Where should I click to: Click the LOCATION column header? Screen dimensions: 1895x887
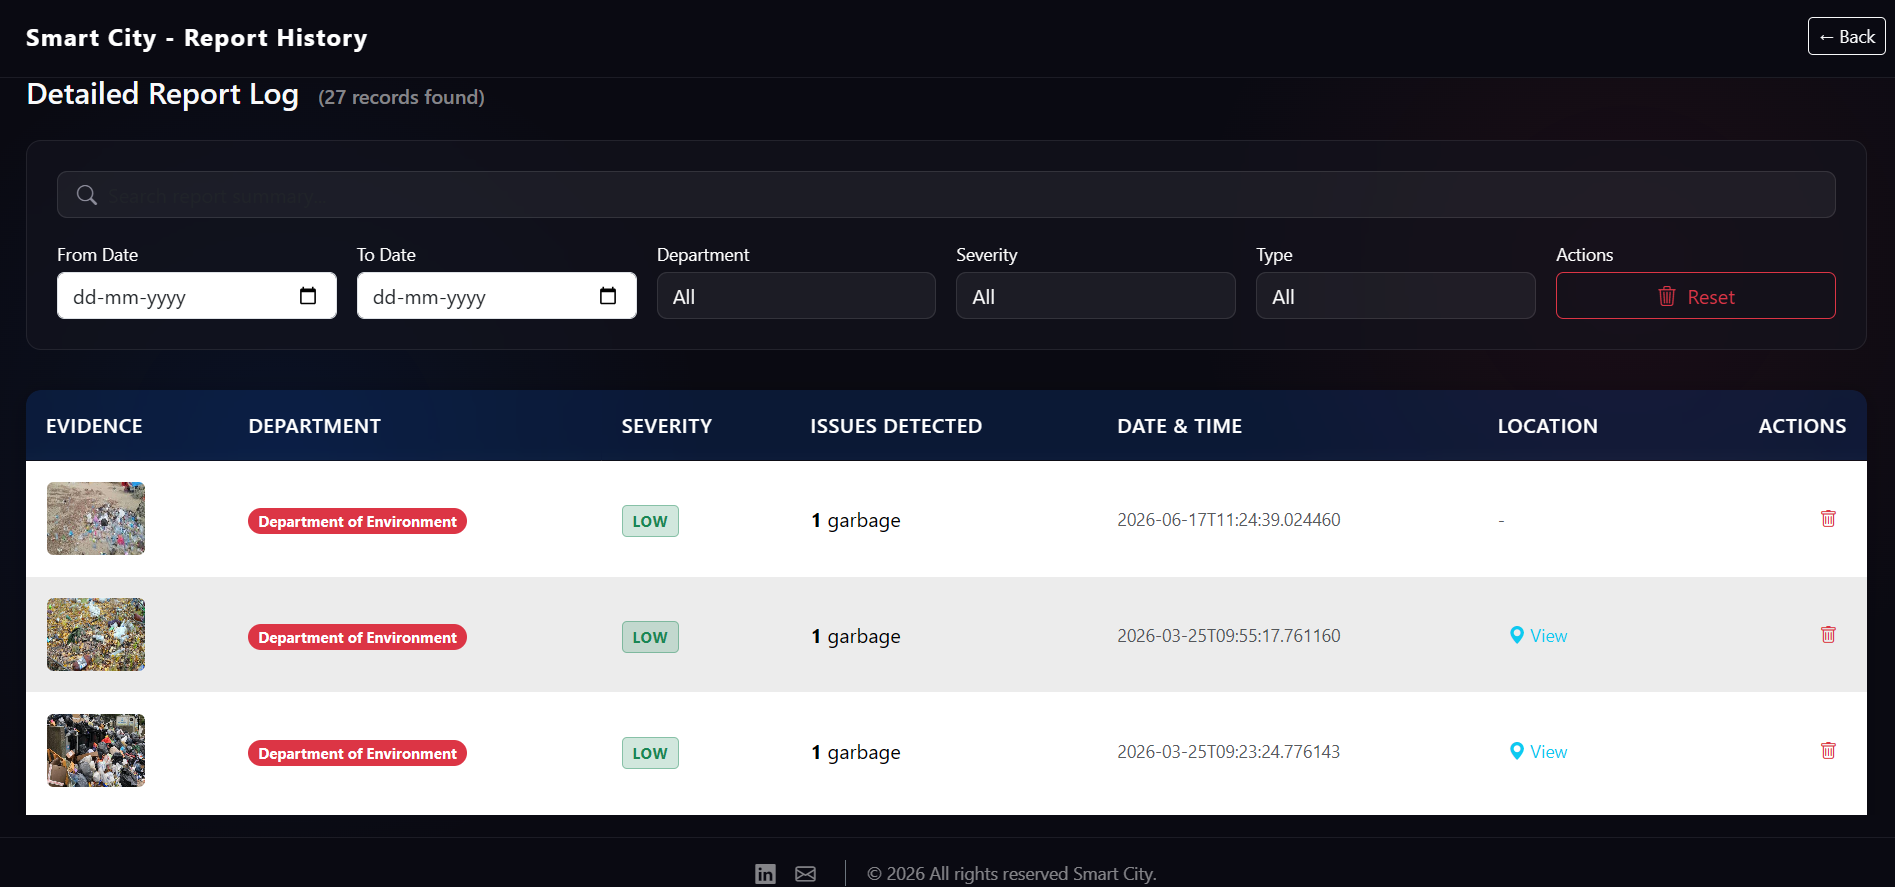pos(1548,426)
